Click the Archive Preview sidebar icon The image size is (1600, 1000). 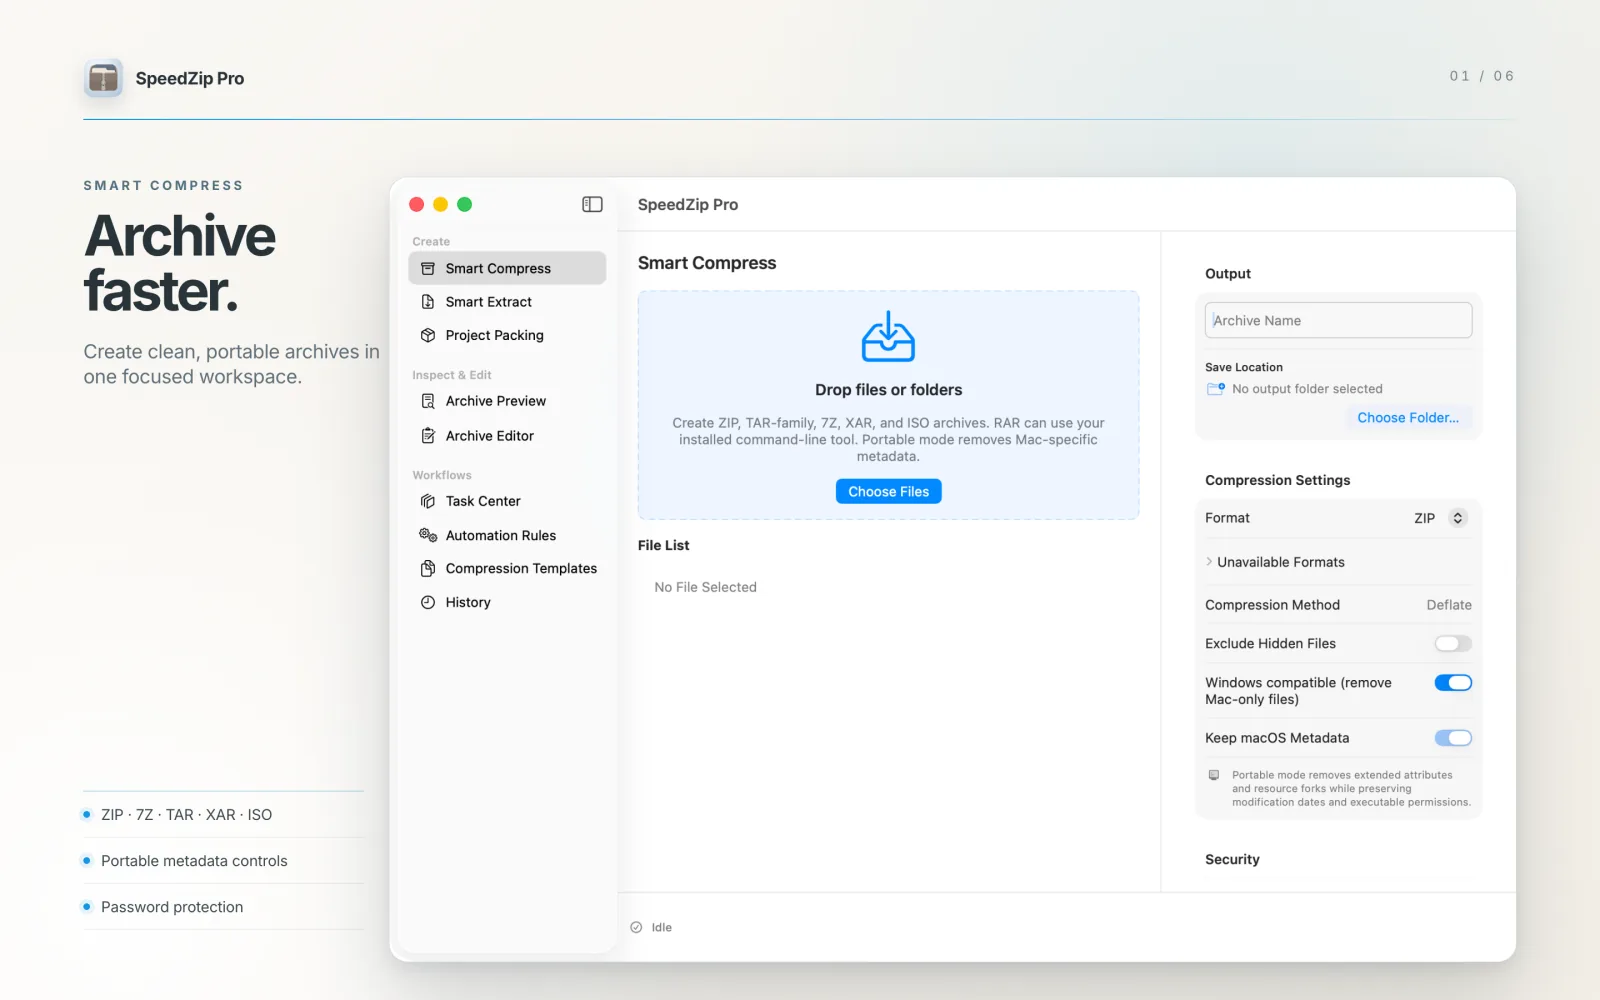(x=428, y=401)
